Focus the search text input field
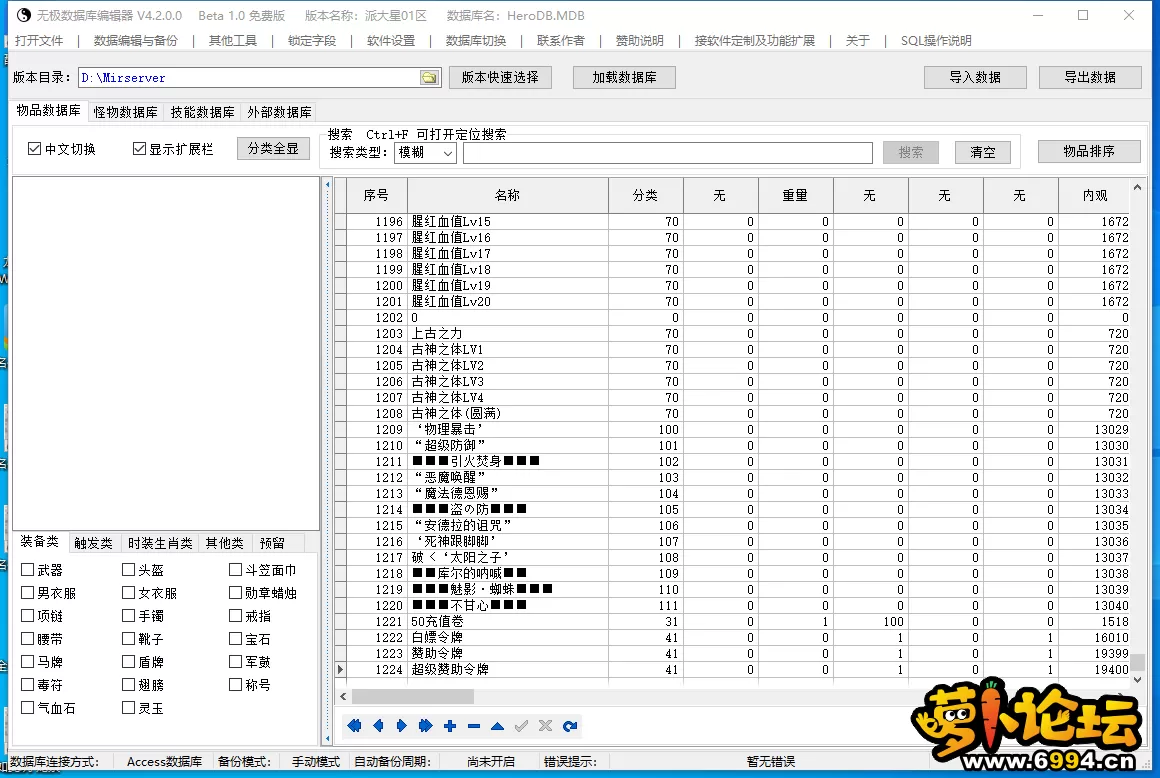Screen dimensions: 1160x778 pos(668,153)
